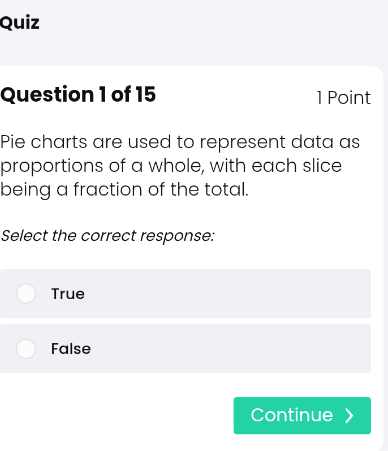Click the line 'being a fraction of the total.'
Image resolution: width=388 pixels, height=451 pixels.
pyautogui.click(x=124, y=190)
